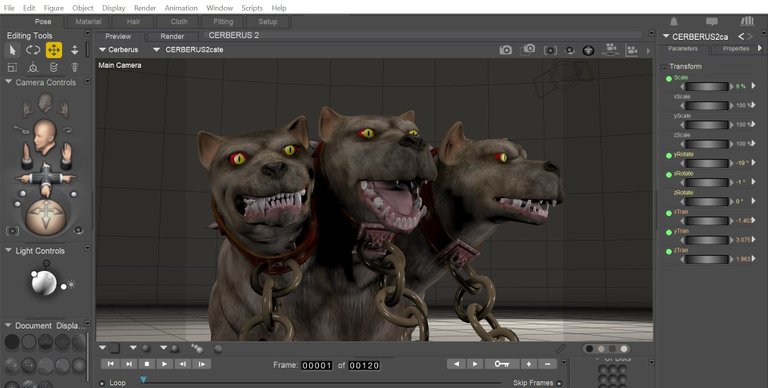Click the xTran parameter dial

coord(706,221)
